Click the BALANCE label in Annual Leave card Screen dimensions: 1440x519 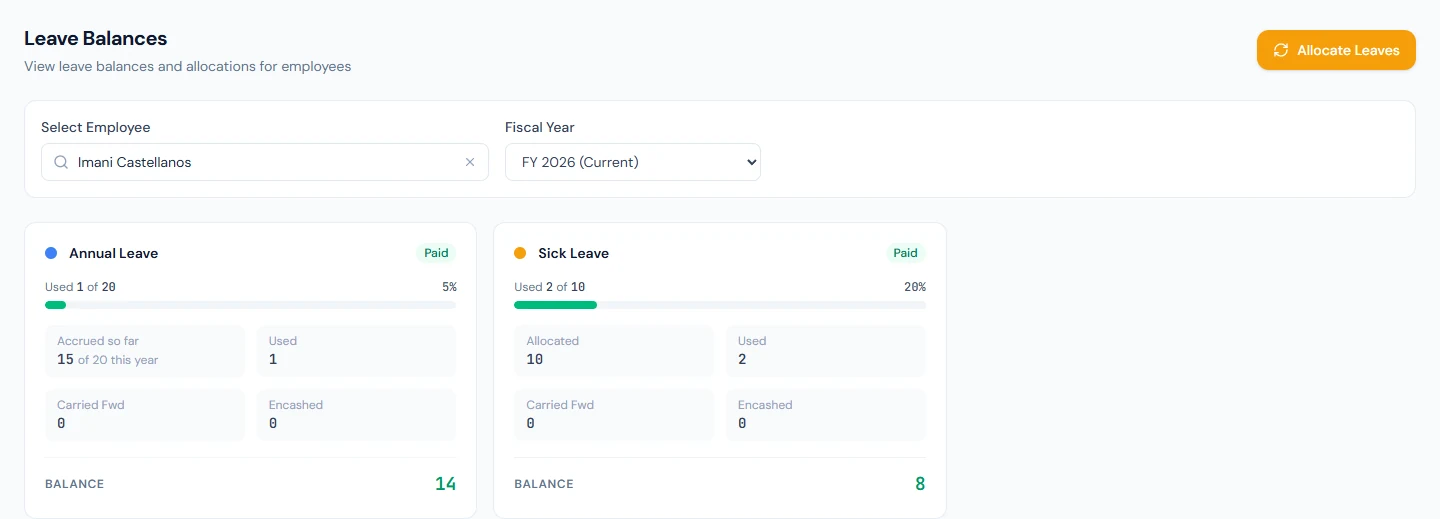click(75, 484)
